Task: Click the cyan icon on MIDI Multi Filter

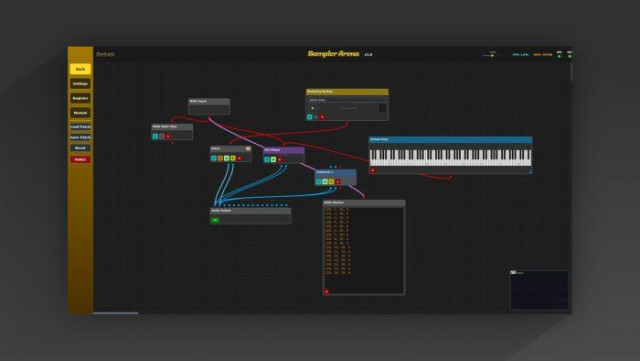Action: click(155, 136)
